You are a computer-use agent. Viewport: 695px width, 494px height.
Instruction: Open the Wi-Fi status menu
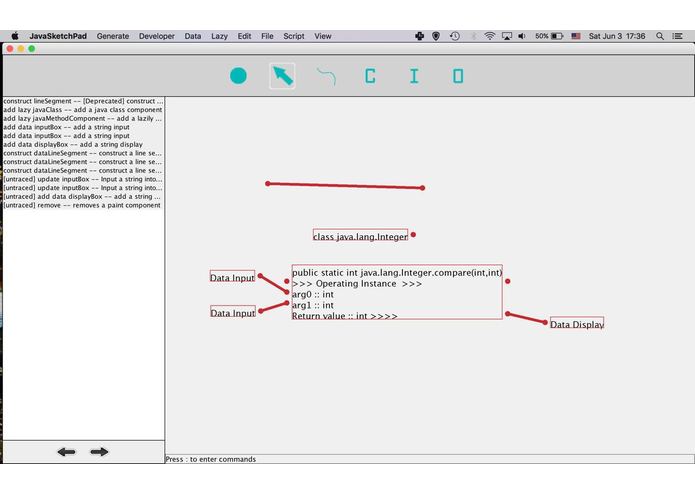[490, 36]
